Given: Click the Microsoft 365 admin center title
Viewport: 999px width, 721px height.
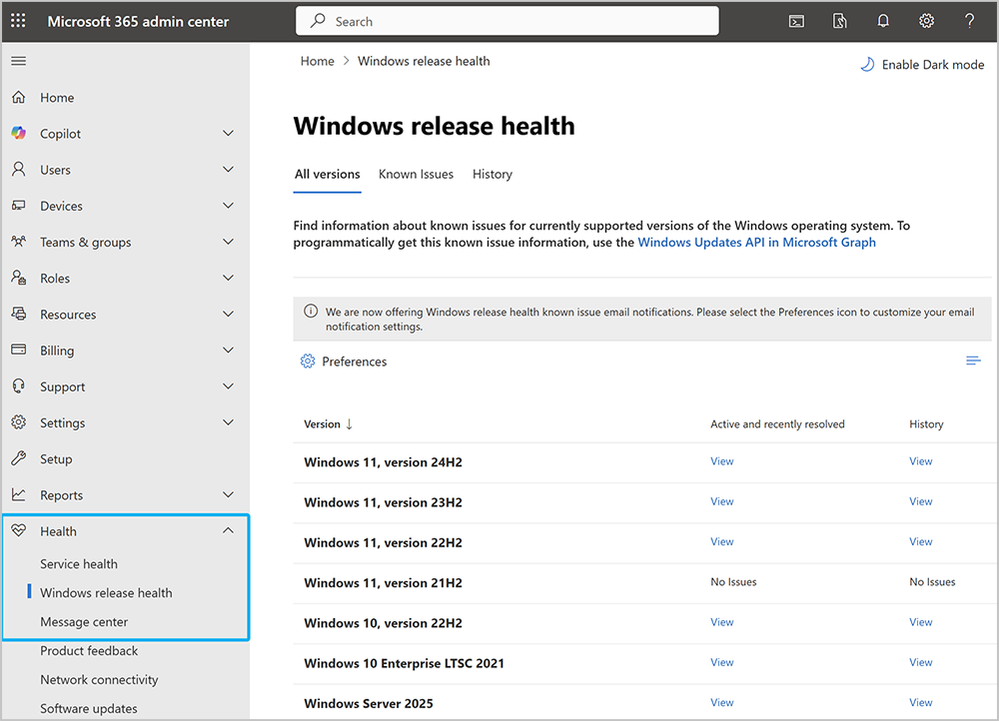Looking at the screenshot, I should point(138,21).
